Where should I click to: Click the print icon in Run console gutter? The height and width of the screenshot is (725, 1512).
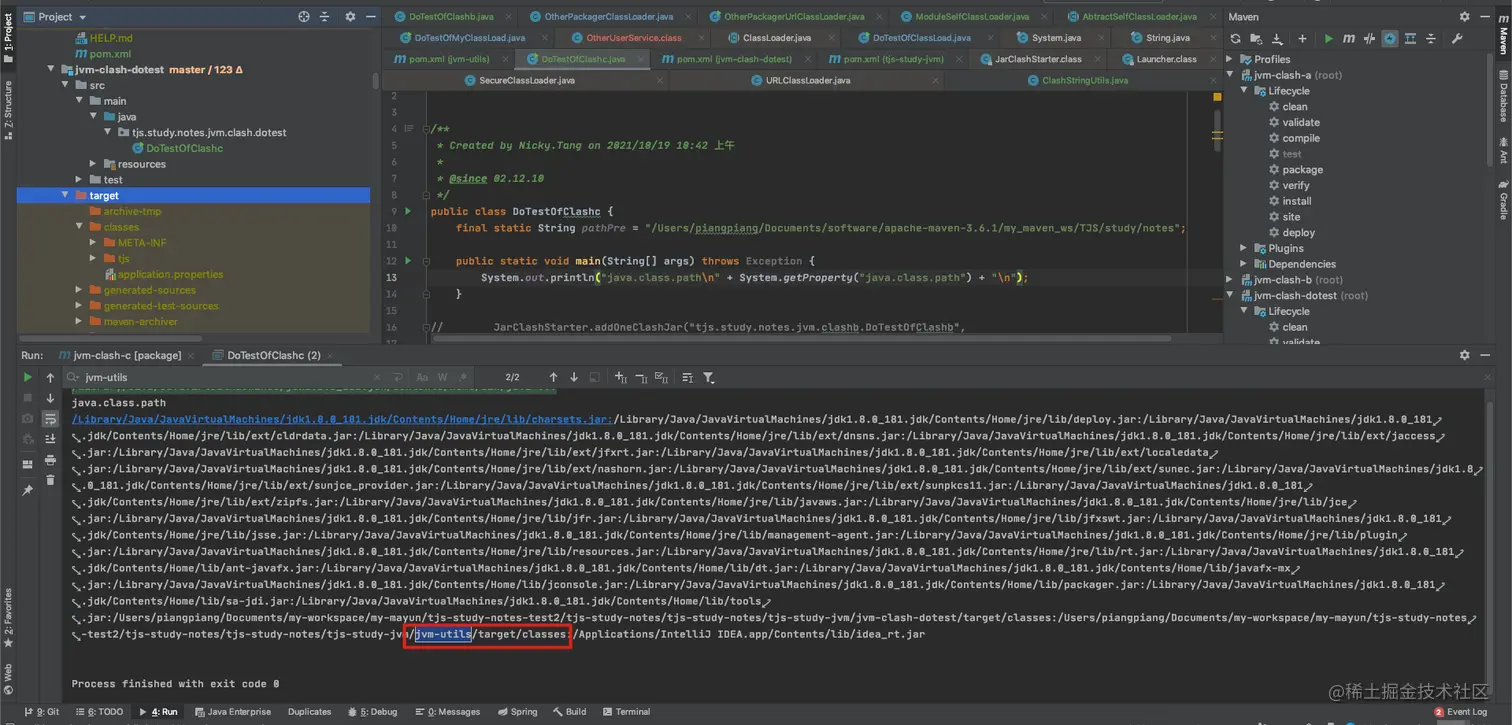[50, 460]
